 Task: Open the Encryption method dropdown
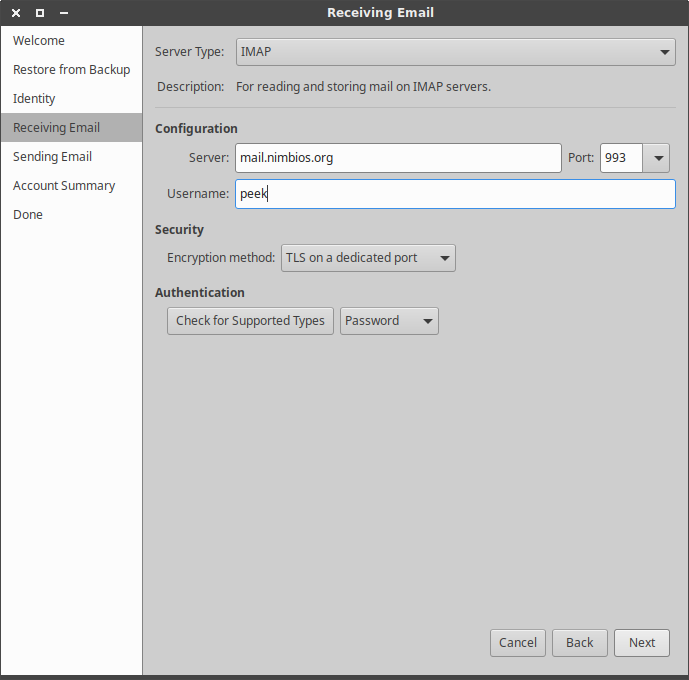point(368,258)
